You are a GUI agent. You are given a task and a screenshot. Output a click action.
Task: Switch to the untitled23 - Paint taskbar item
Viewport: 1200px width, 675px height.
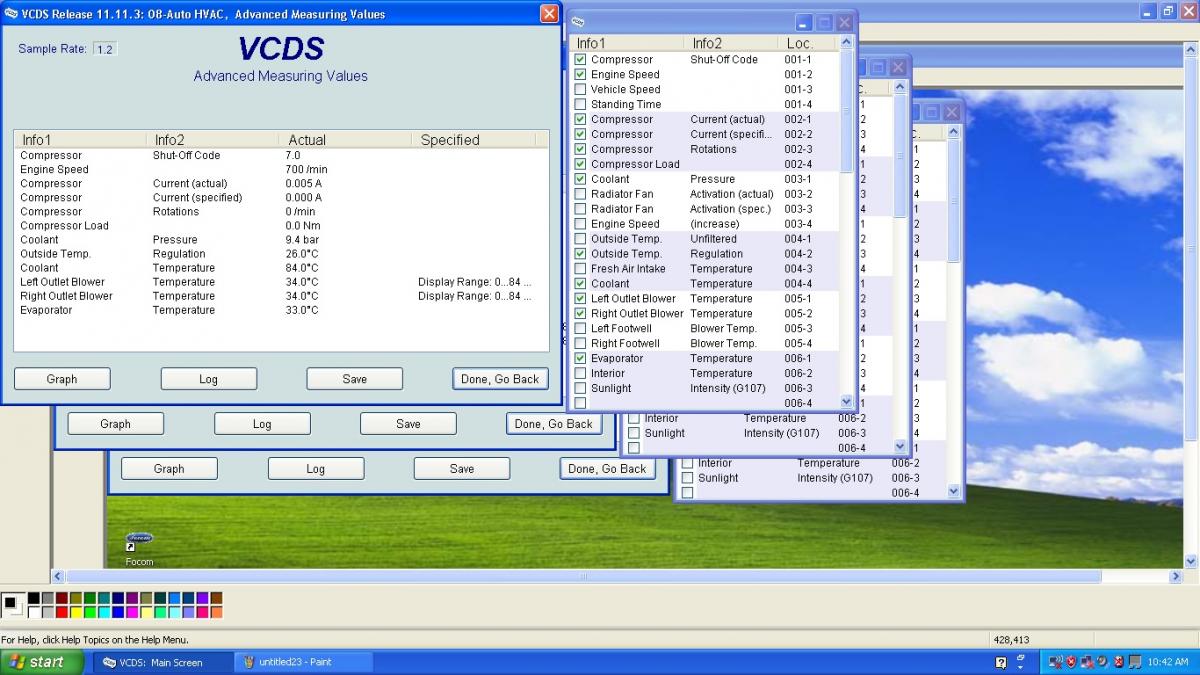[303, 662]
